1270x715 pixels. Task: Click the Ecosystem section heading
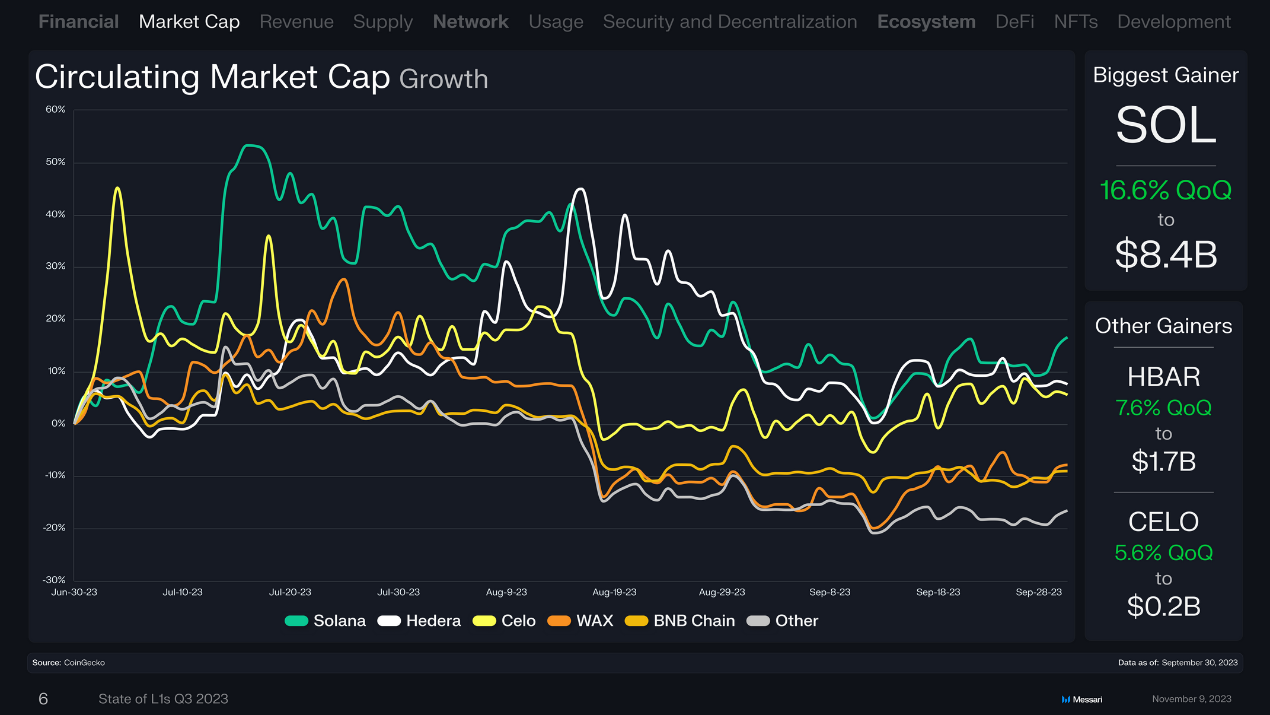point(925,21)
